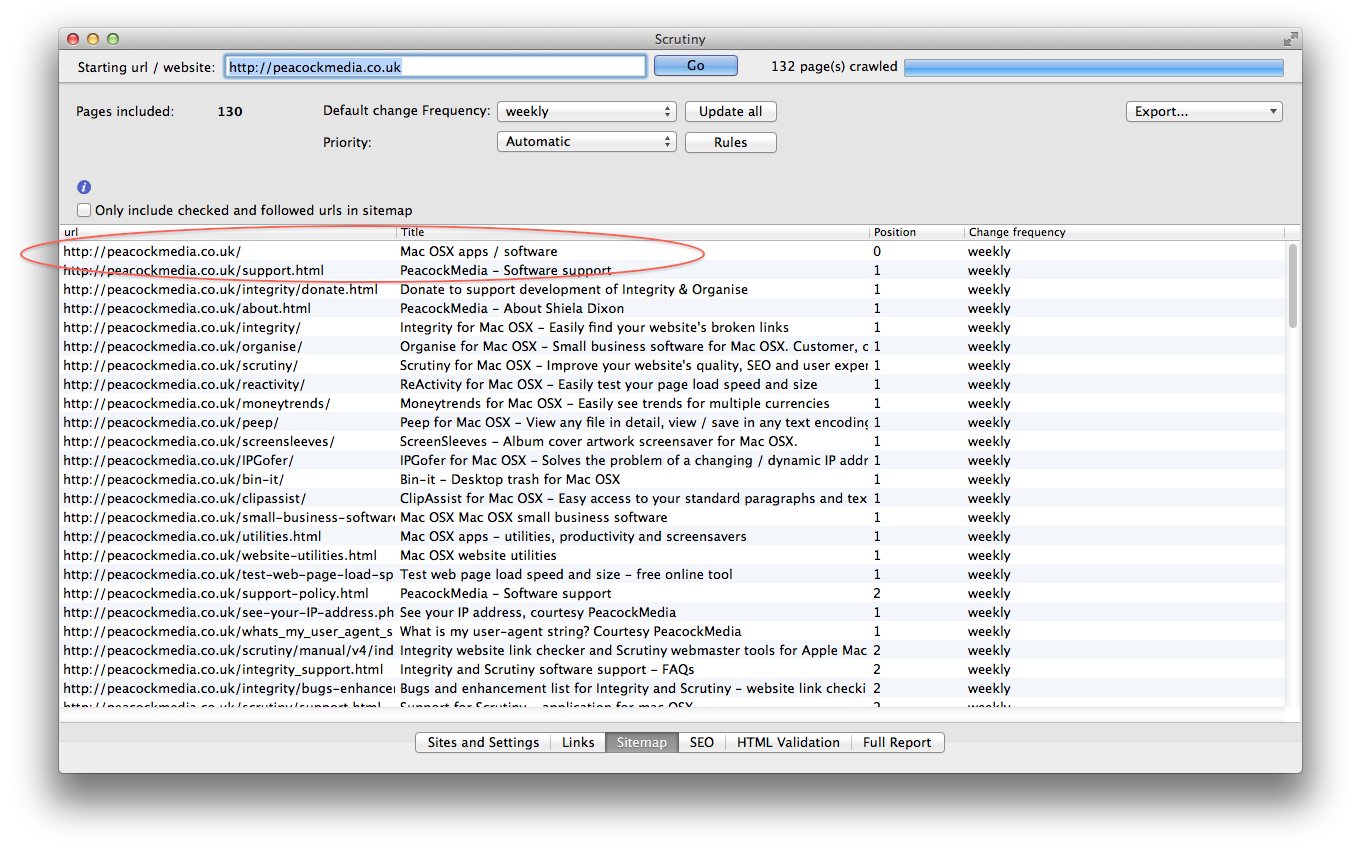Viewport: 1357px width, 847px height.
Task: Select the website-utilities.html url row
Action: 673,555
